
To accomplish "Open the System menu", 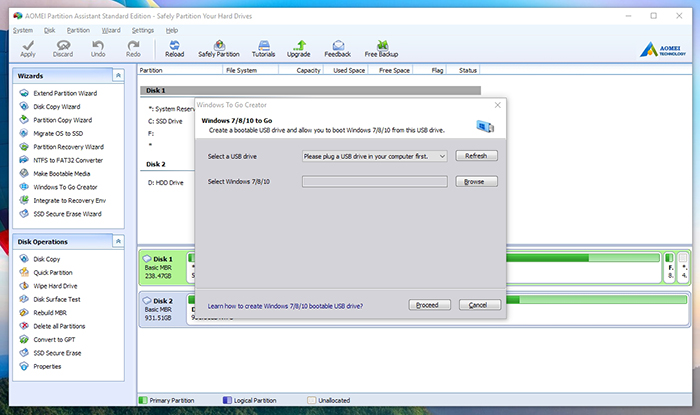I will tap(23, 30).
